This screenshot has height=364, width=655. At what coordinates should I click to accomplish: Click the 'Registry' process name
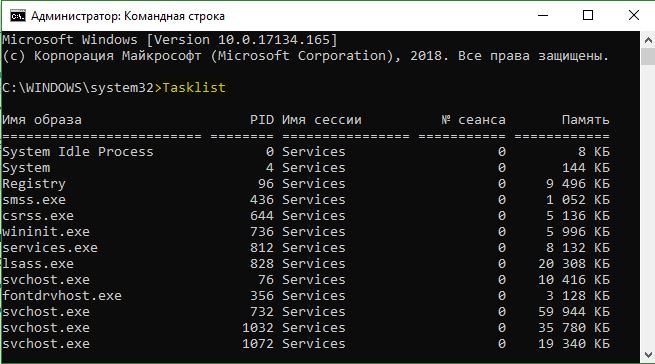34,184
